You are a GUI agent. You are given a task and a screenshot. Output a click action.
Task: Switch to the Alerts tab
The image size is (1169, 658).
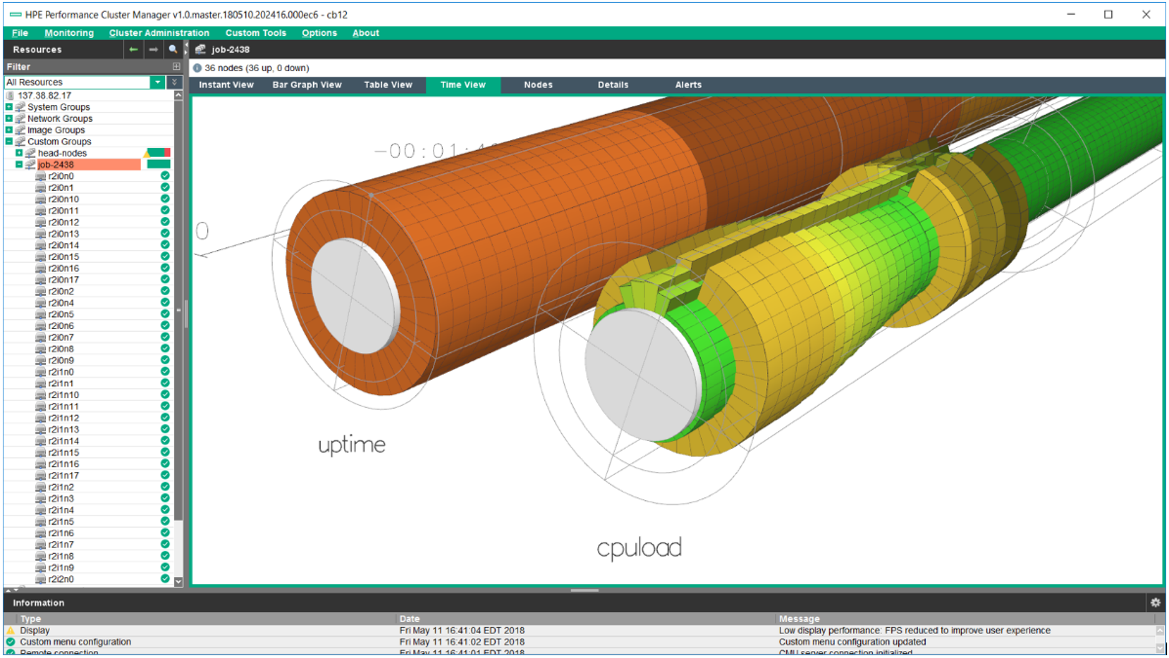coord(688,85)
